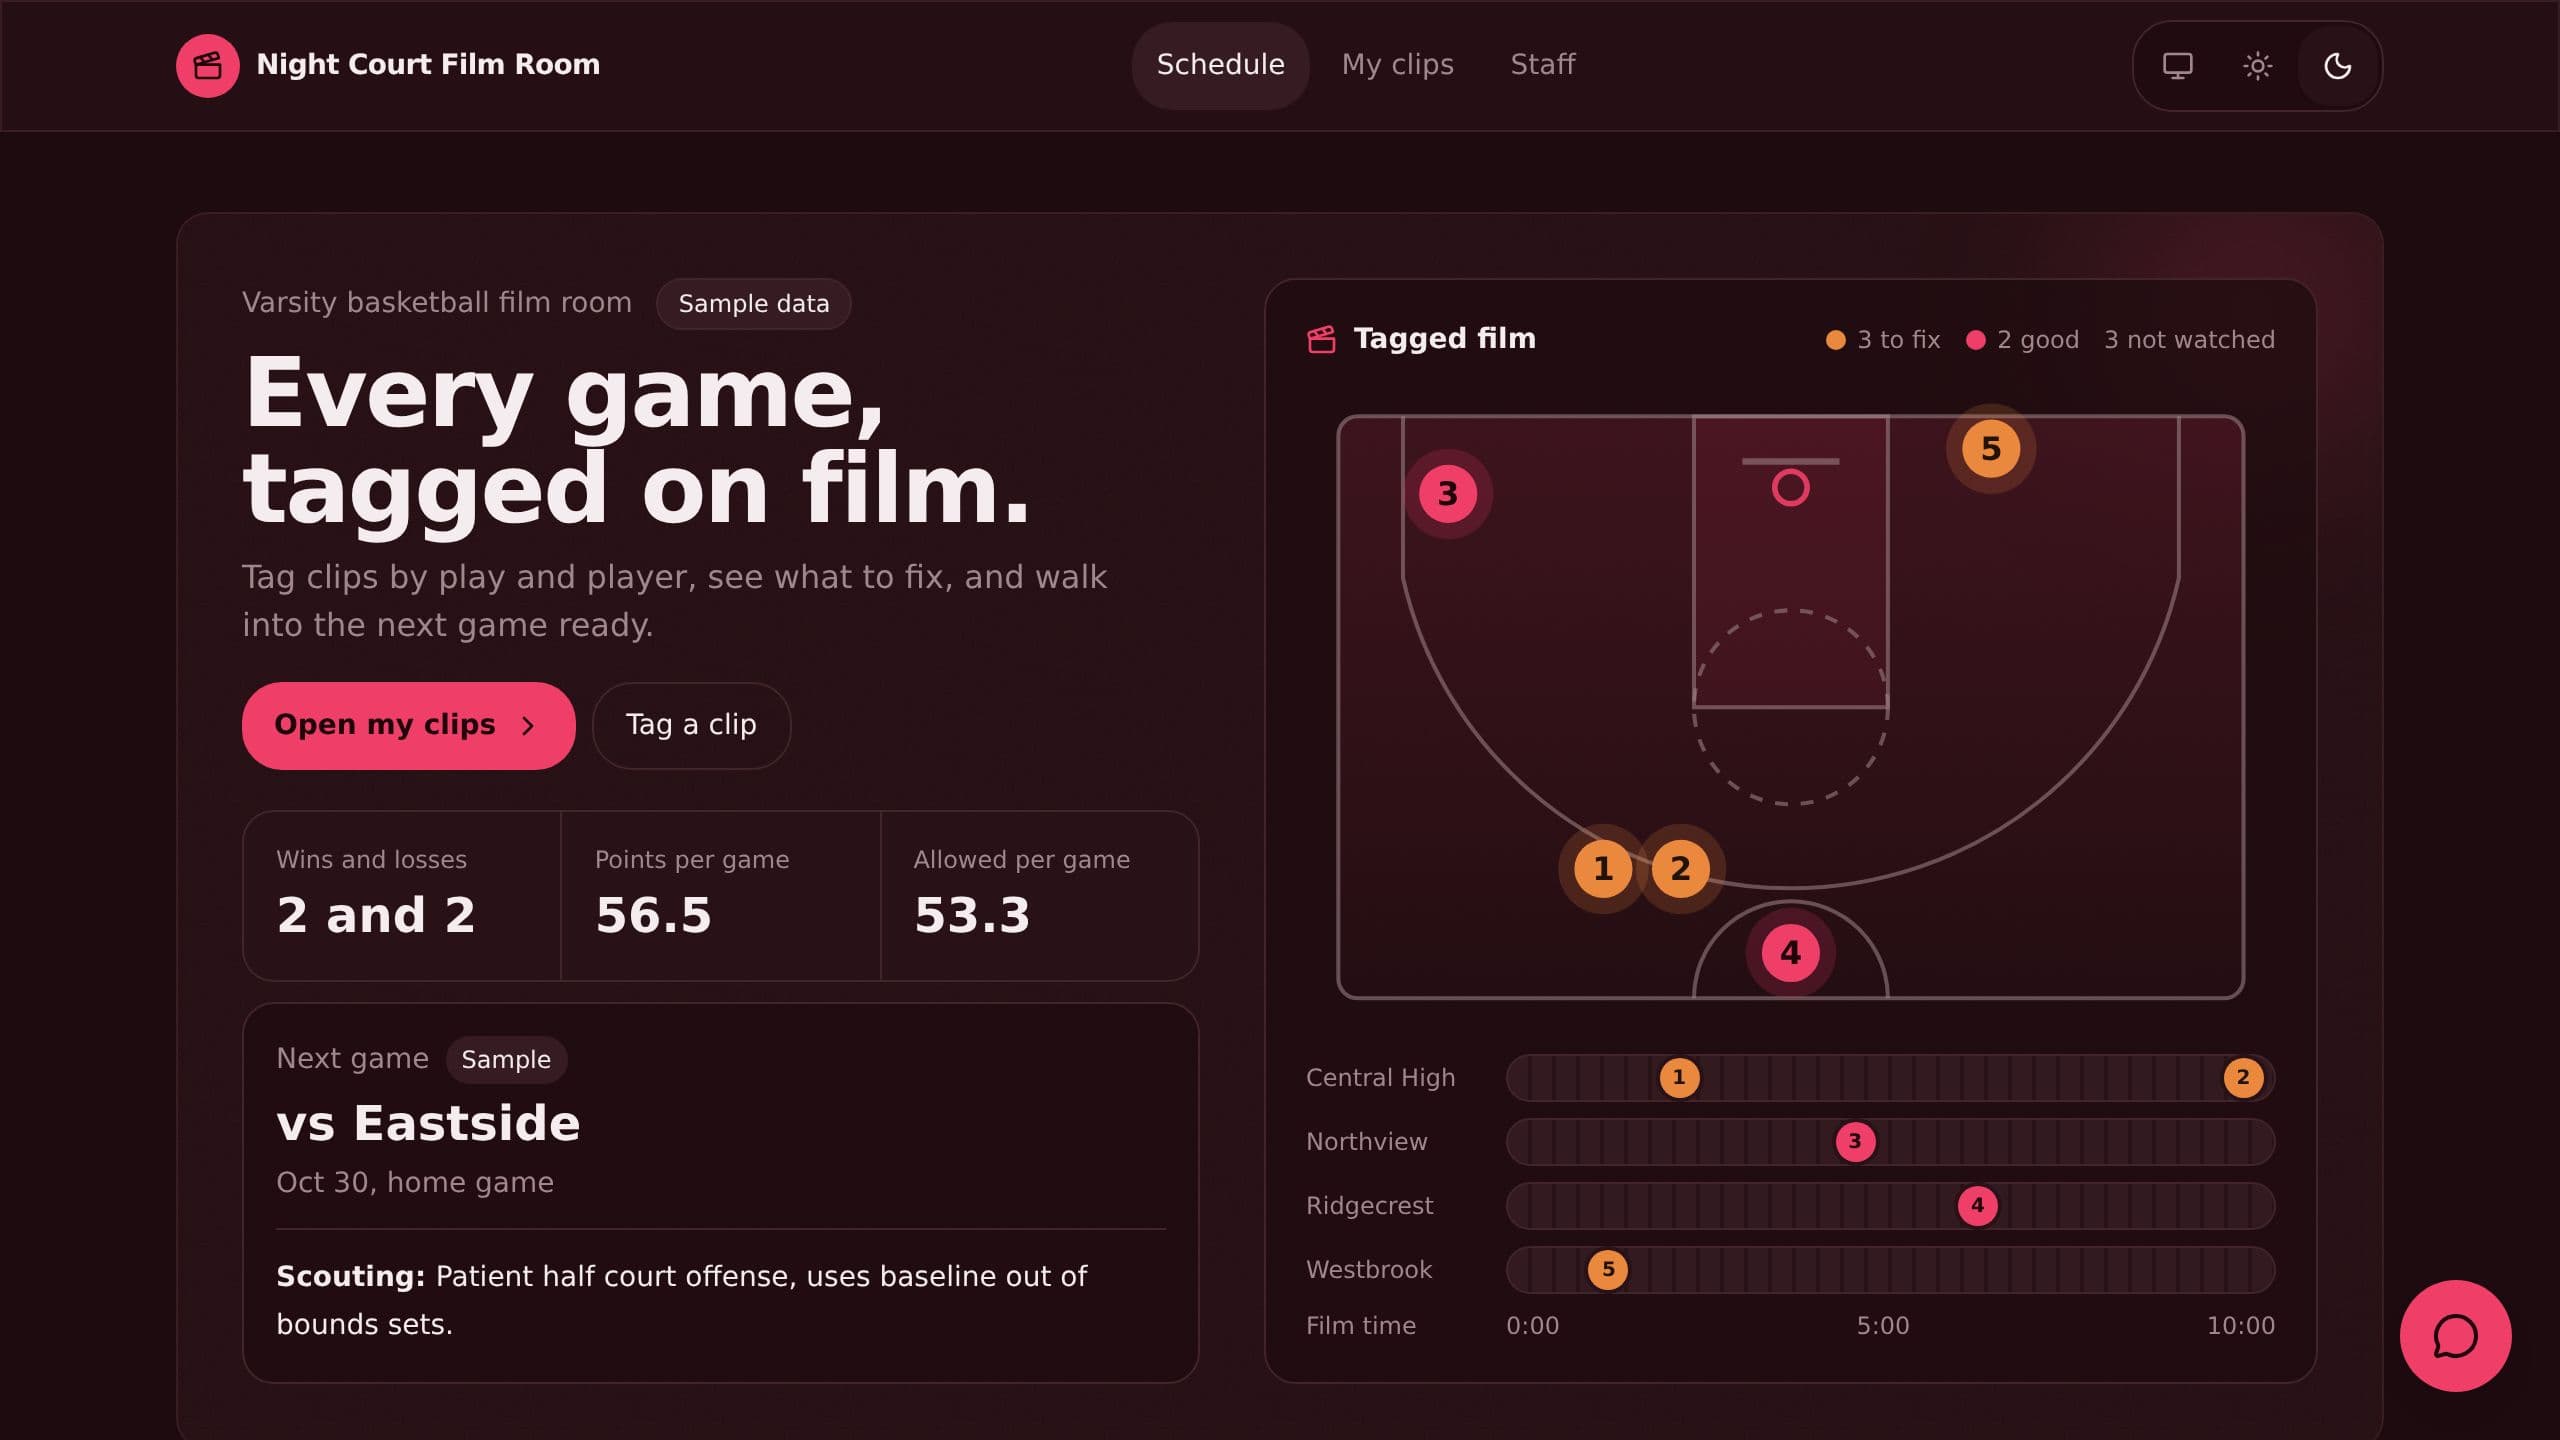Viewport: 2560px width, 1440px height.
Task: Select court marker 2 on the arc
Action: click(1680, 868)
